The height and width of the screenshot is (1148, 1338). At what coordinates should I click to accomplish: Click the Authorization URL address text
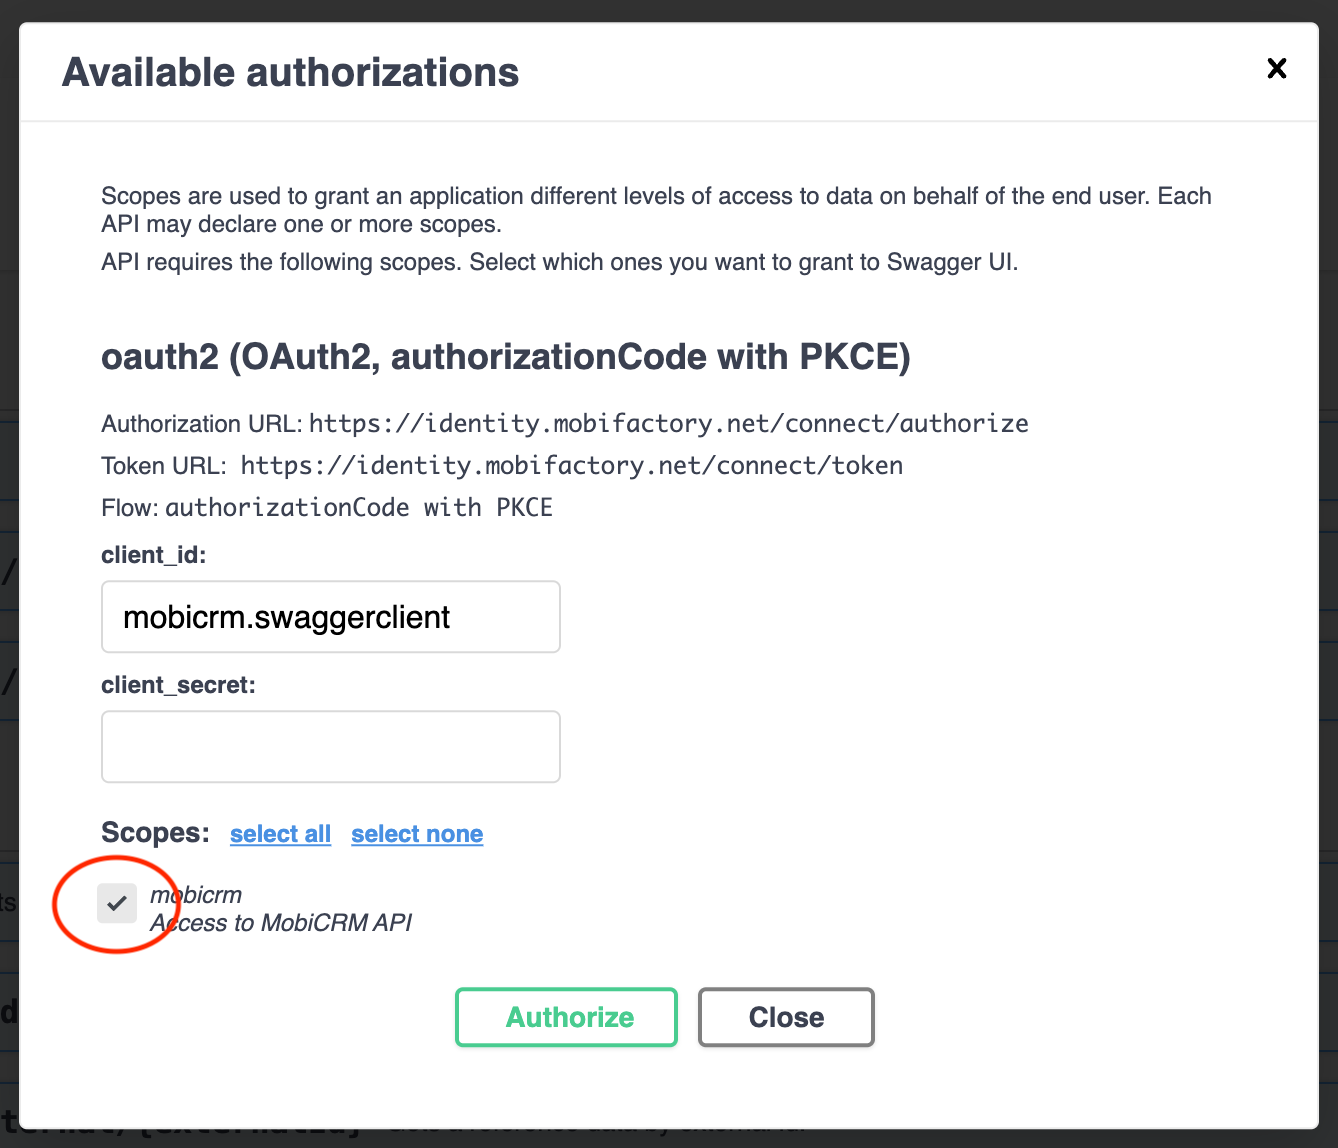pyautogui.click(x=668, y=424)
